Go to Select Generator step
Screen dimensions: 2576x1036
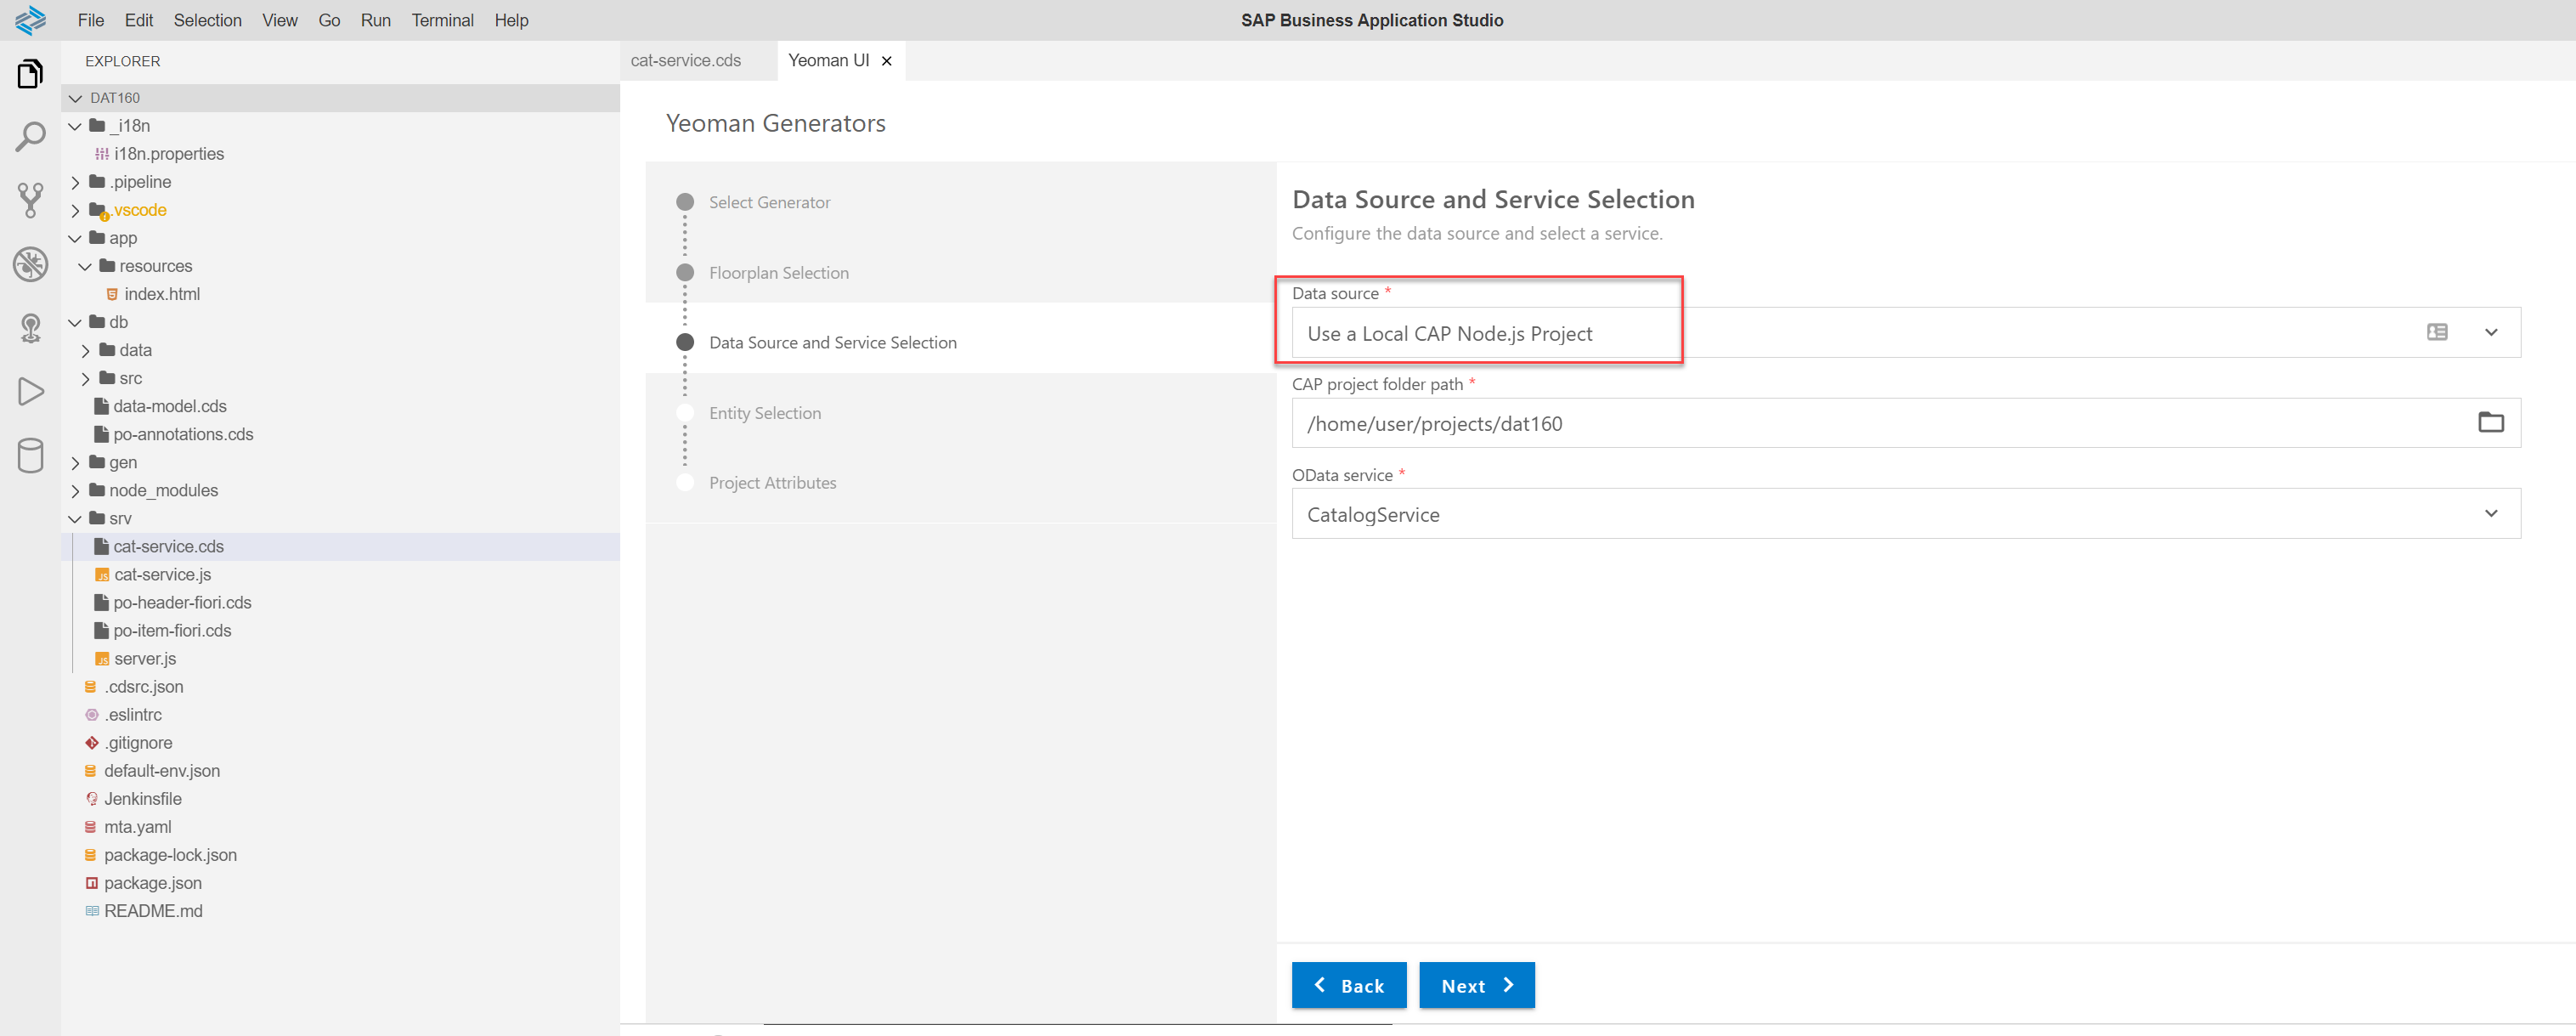click(770, 202)
